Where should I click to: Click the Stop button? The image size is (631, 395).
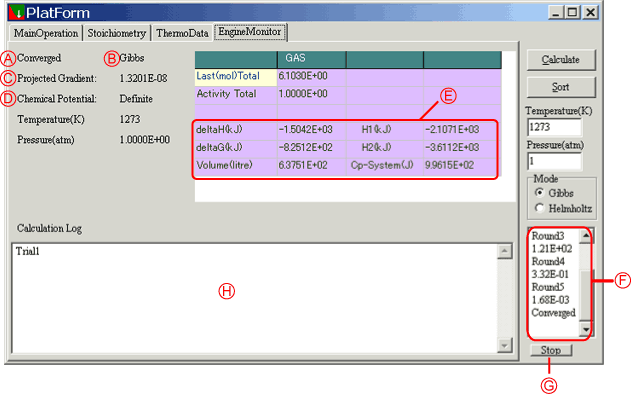[x=551, y=350]
